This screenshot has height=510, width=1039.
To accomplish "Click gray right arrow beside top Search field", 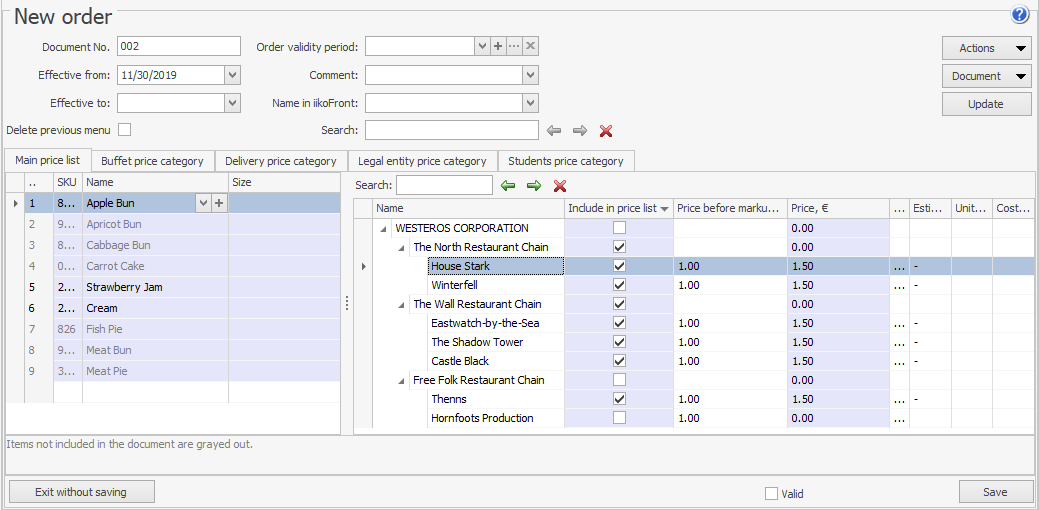I will click(579, 131).
